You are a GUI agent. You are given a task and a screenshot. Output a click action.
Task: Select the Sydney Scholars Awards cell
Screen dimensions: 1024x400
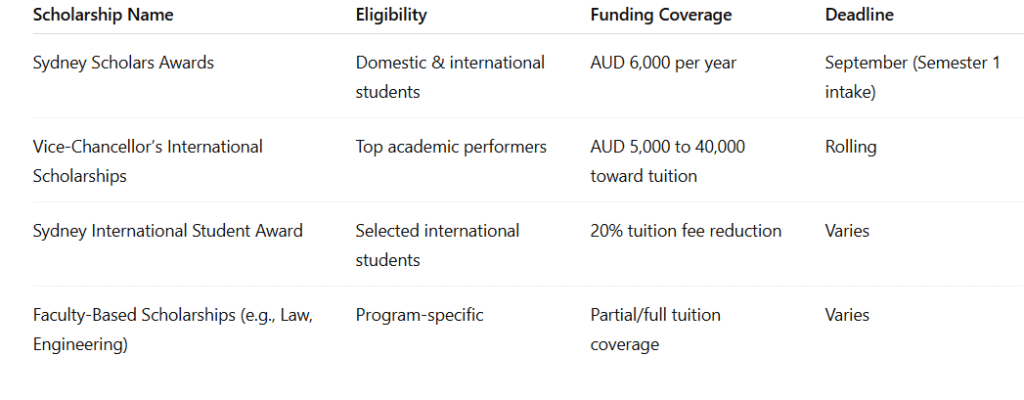(x=123, y=63)
